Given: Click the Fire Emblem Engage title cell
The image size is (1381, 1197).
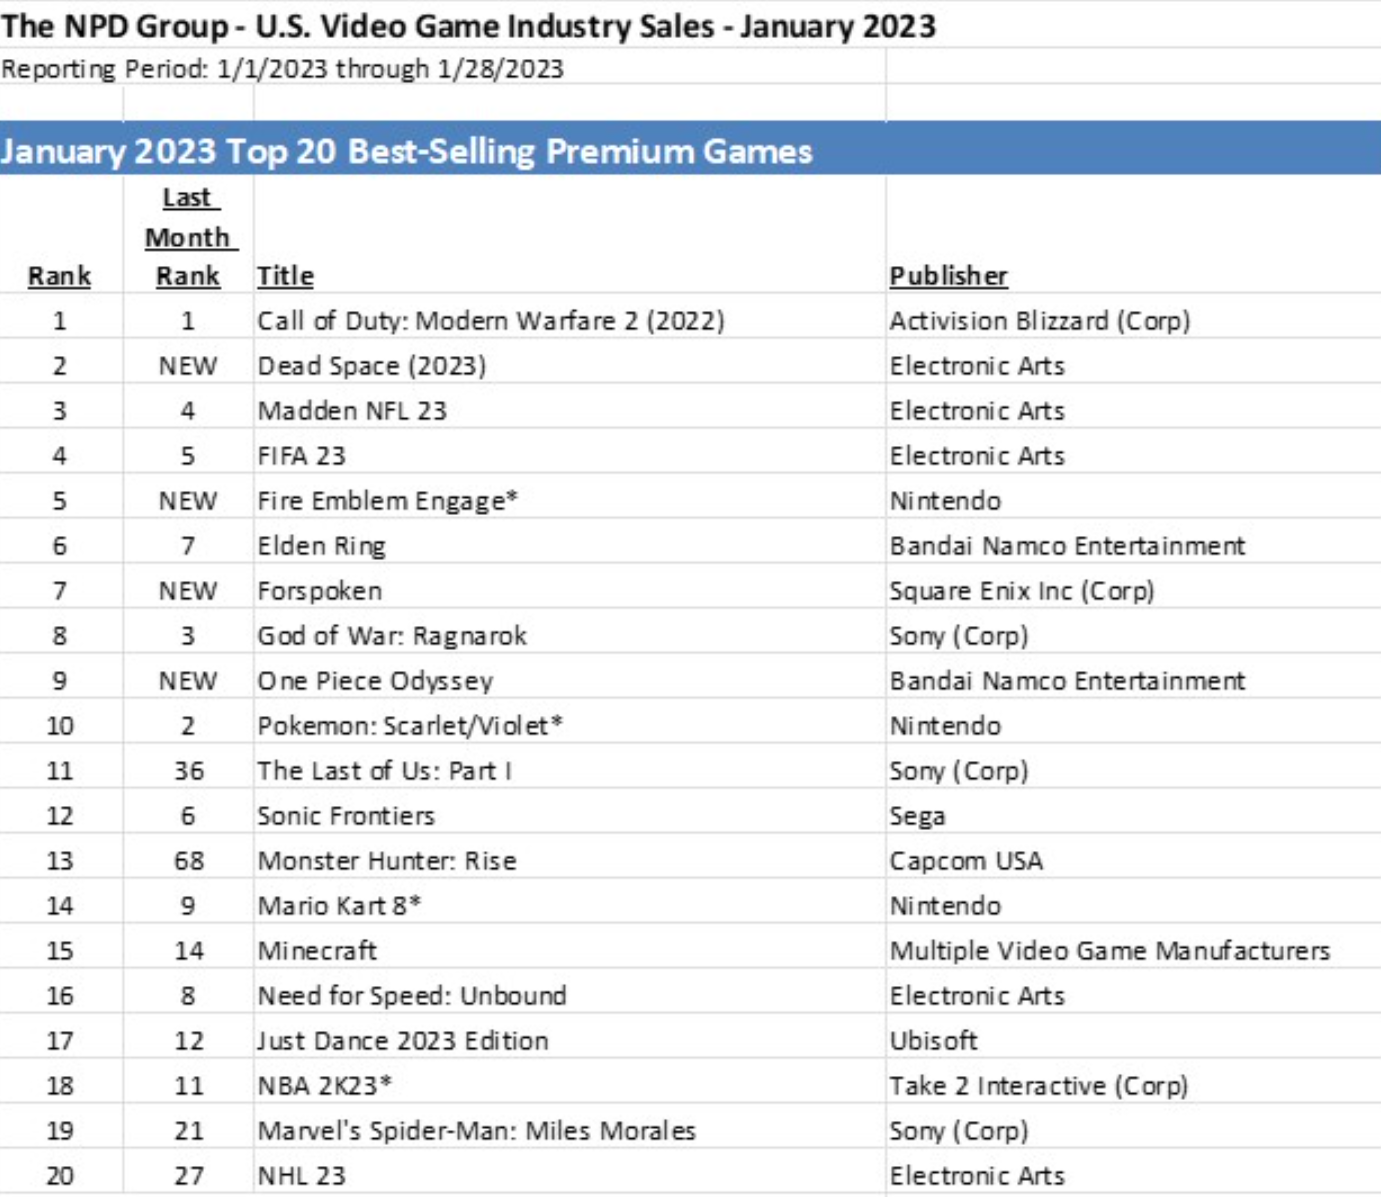Looking at the screenshot, I should tap(387, 501).
